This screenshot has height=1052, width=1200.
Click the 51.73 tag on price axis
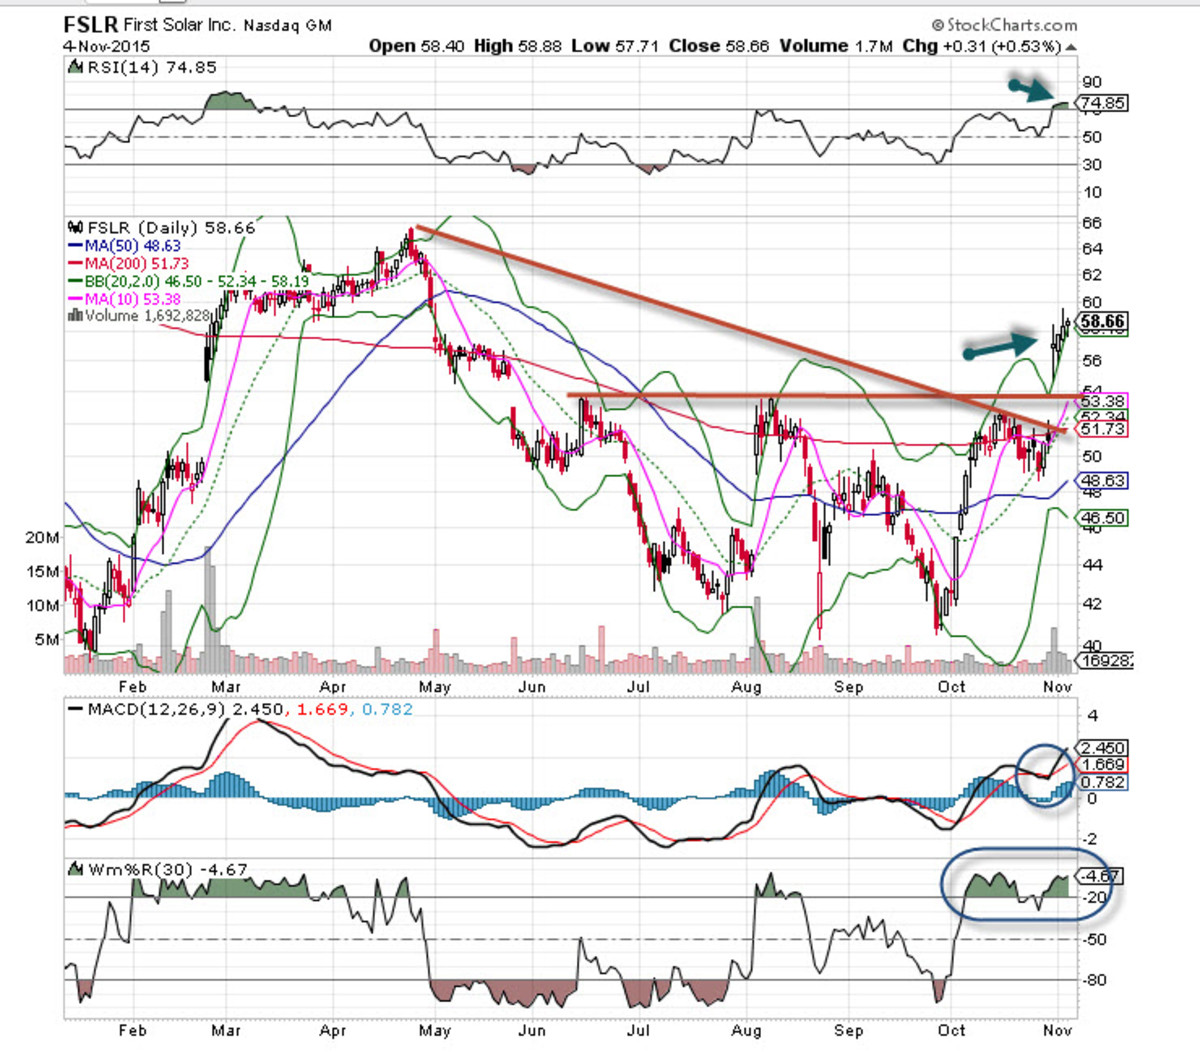1103,429
